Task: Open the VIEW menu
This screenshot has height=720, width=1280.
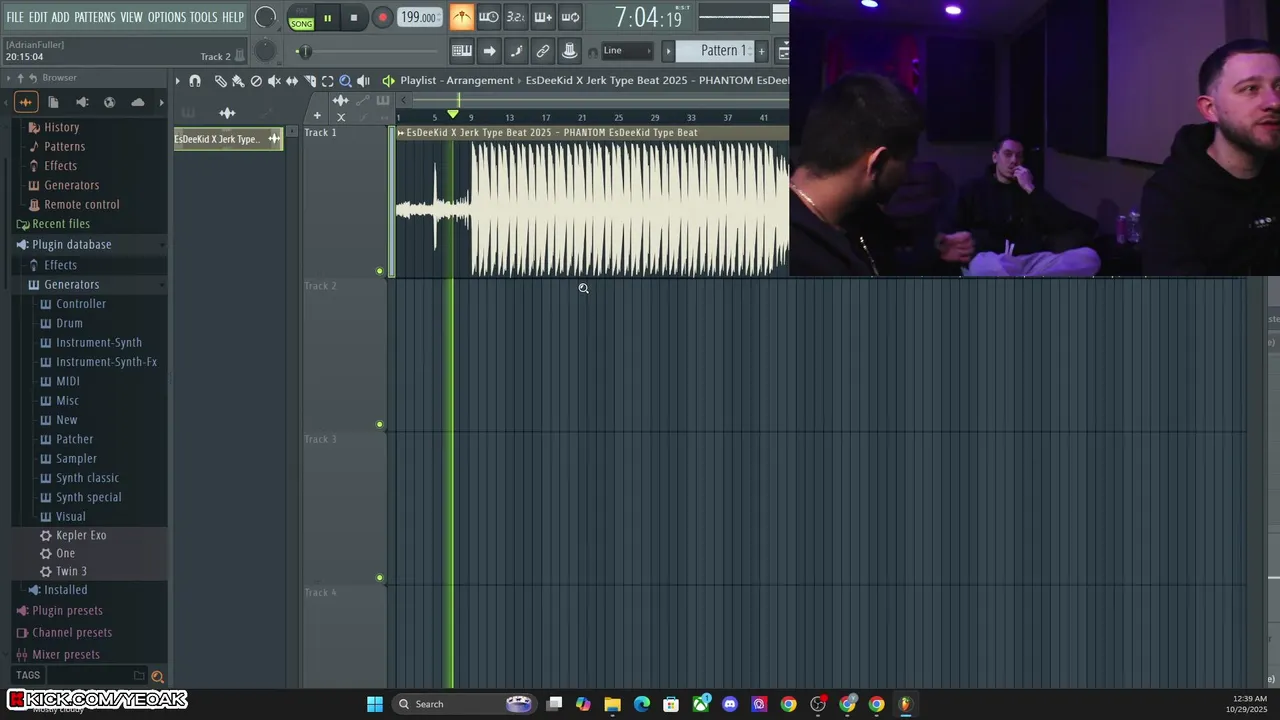Action: coord(132,17)
